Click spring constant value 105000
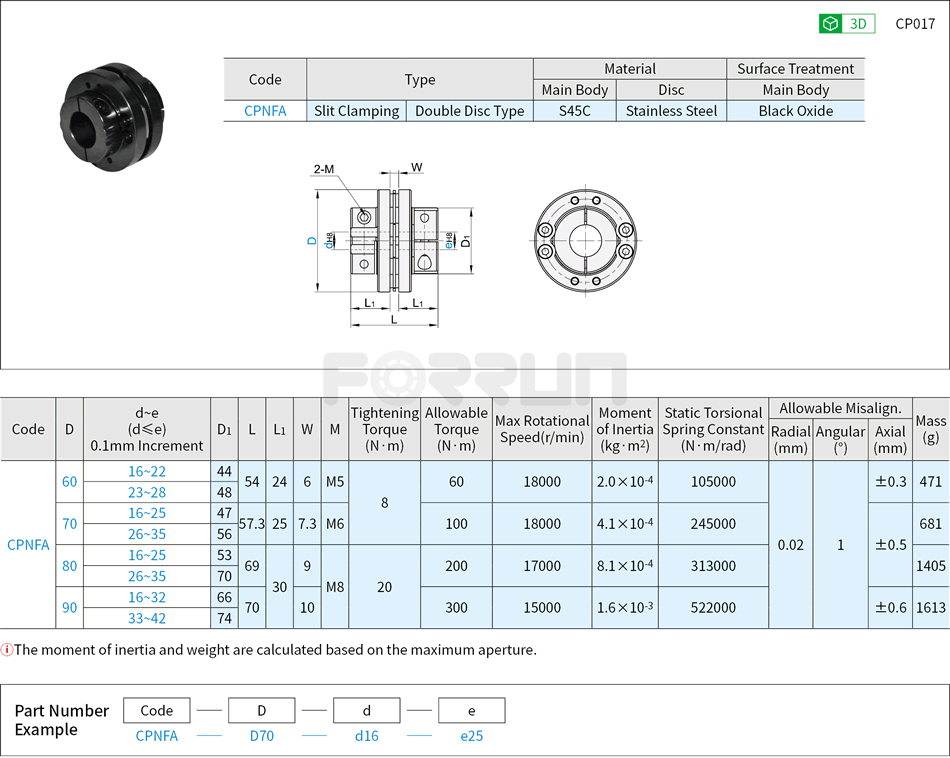 [713, 482]
